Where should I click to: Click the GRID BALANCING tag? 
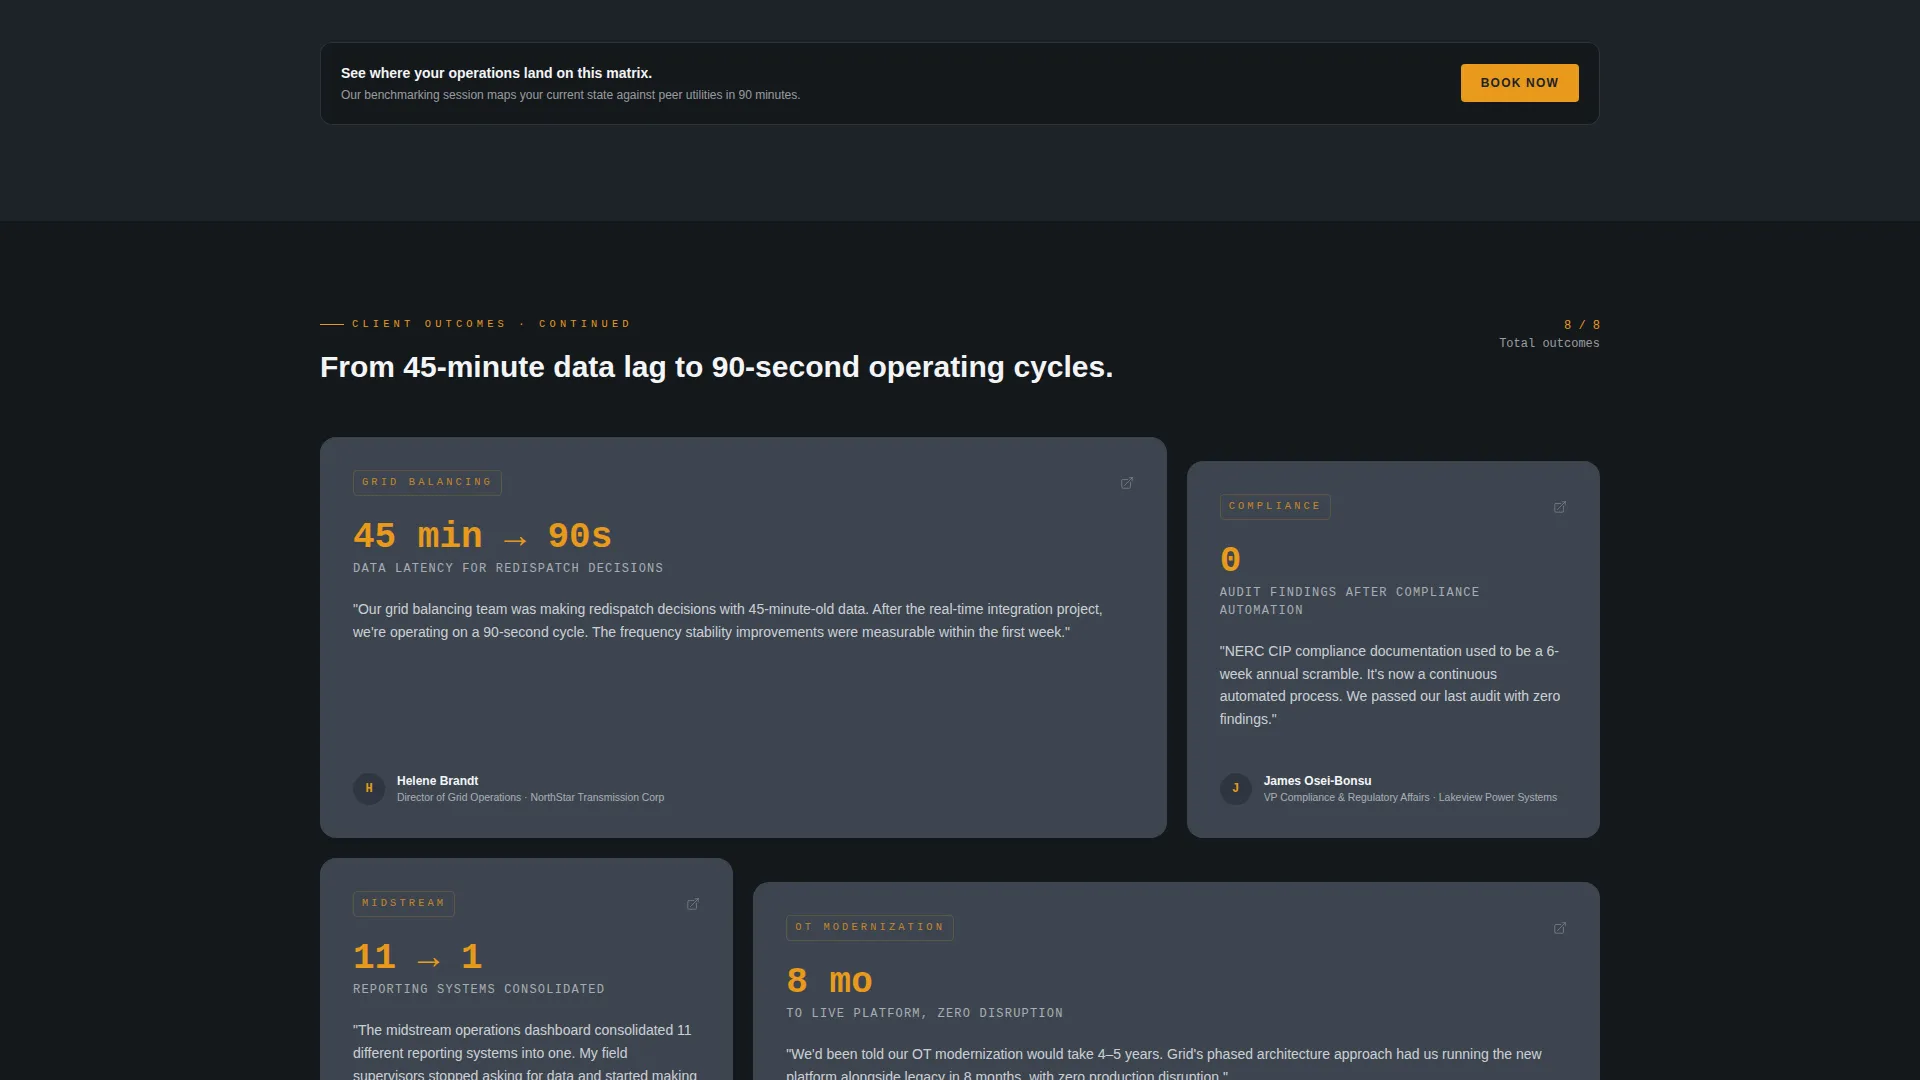coord(427,482)
